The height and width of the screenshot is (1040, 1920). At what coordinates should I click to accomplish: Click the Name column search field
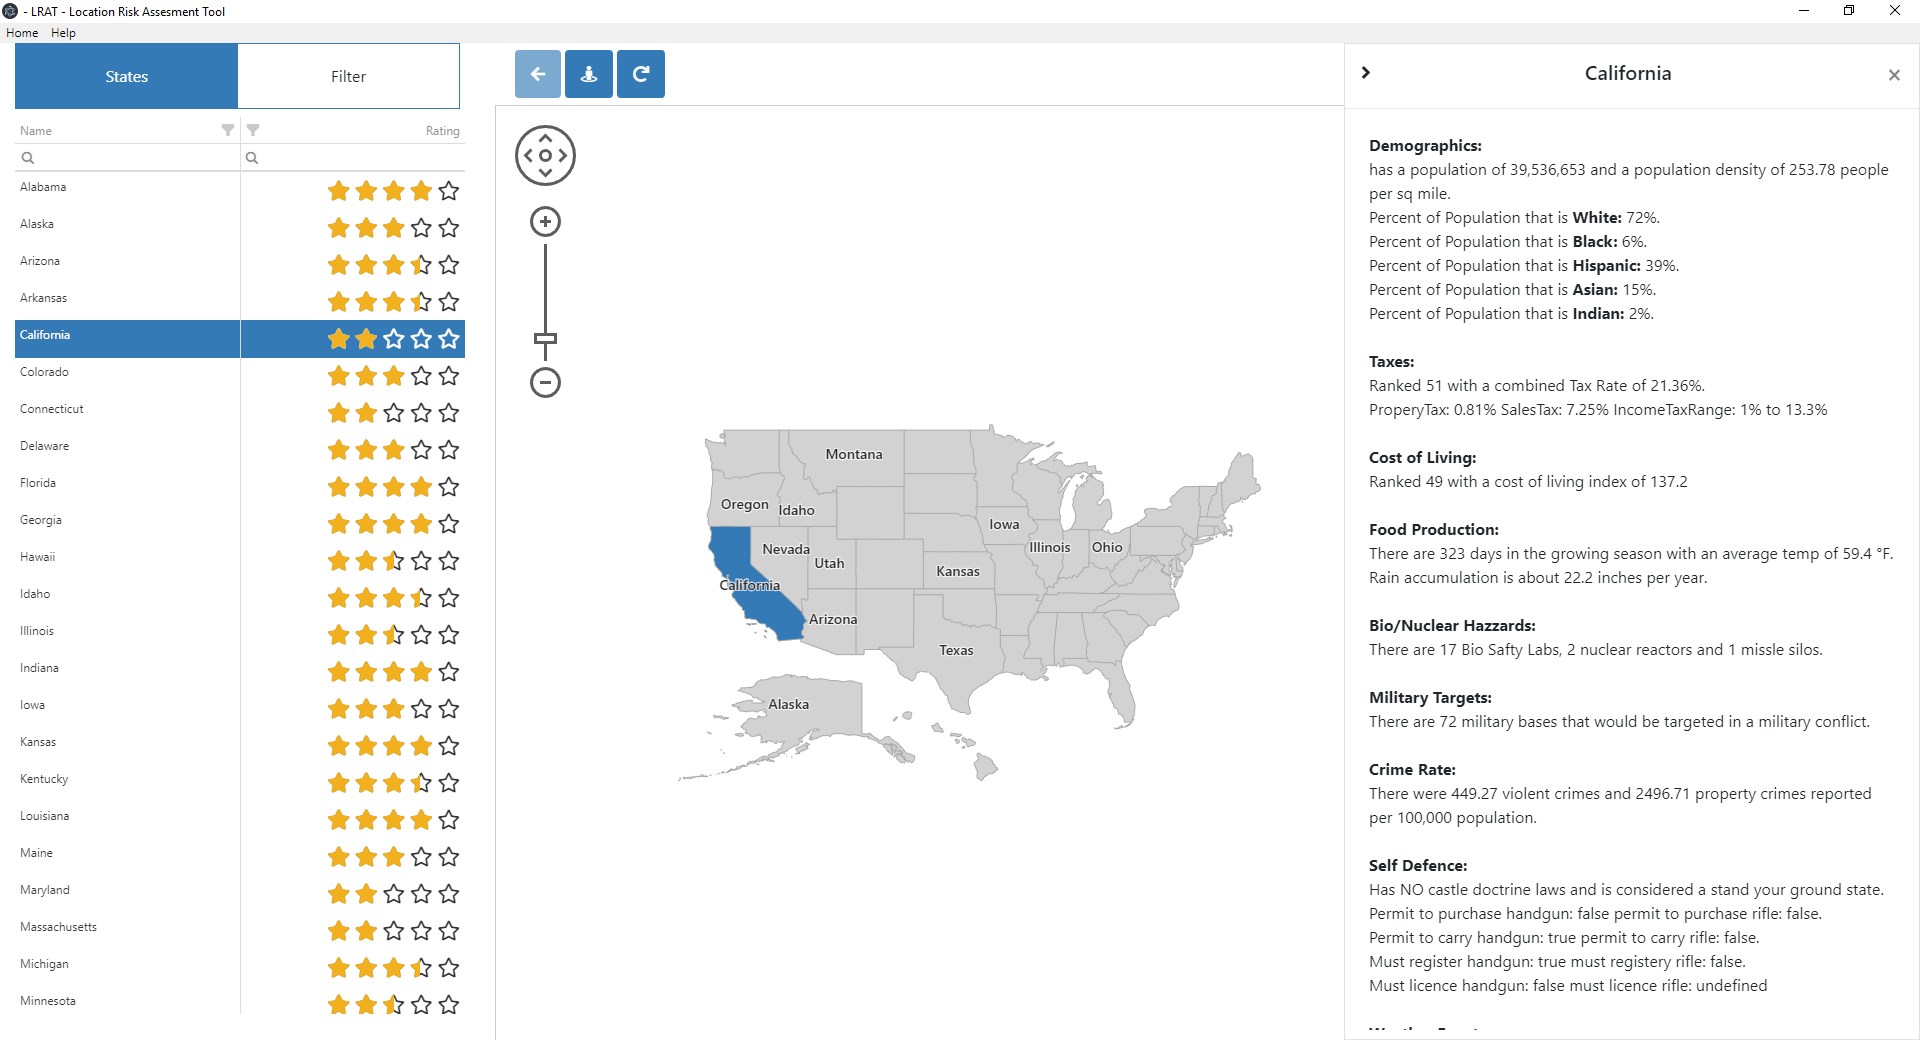coord(130,158)
